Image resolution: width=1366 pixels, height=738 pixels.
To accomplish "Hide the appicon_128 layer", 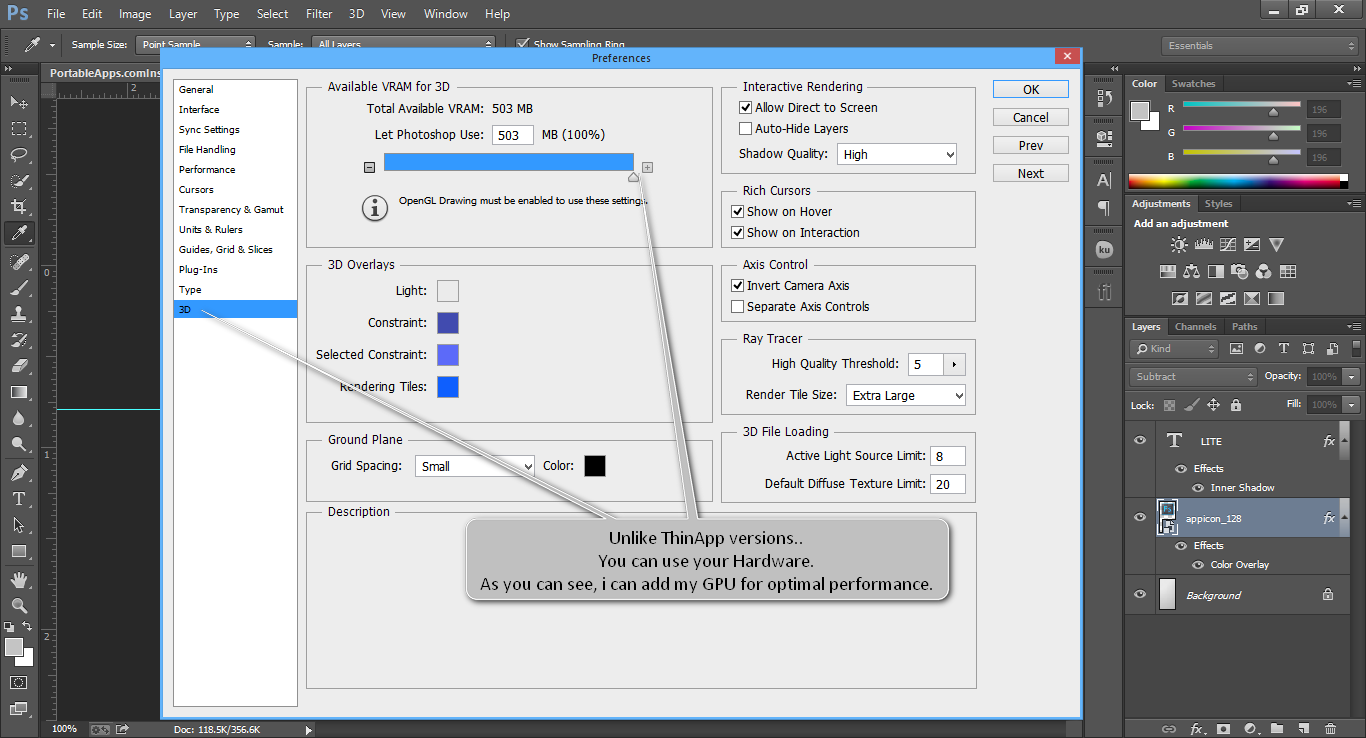I will tap(1140, 517).
